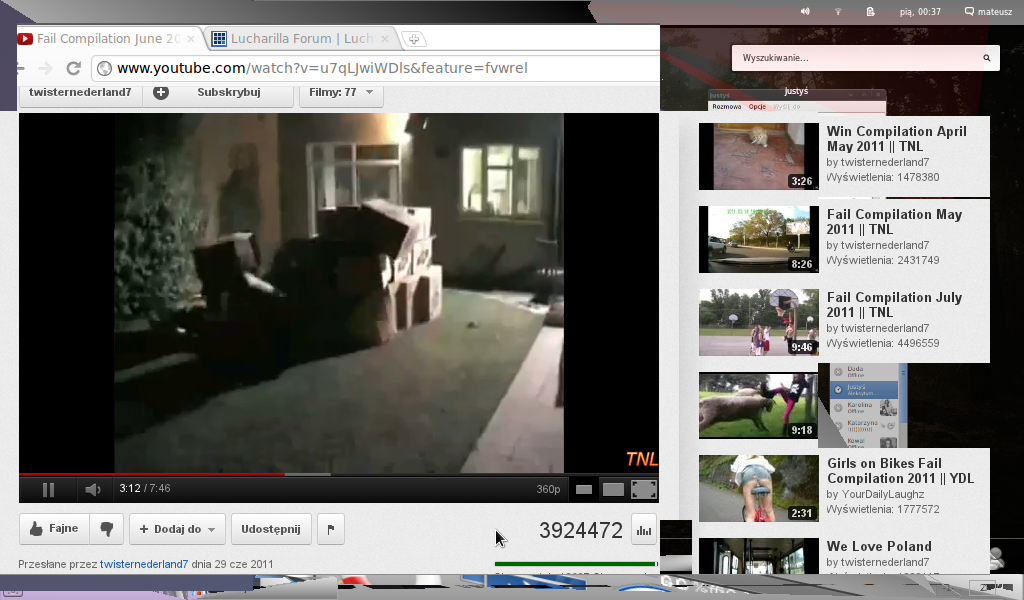
Task: Select Duda in the contact list window
Action: [x=864, y=372]
